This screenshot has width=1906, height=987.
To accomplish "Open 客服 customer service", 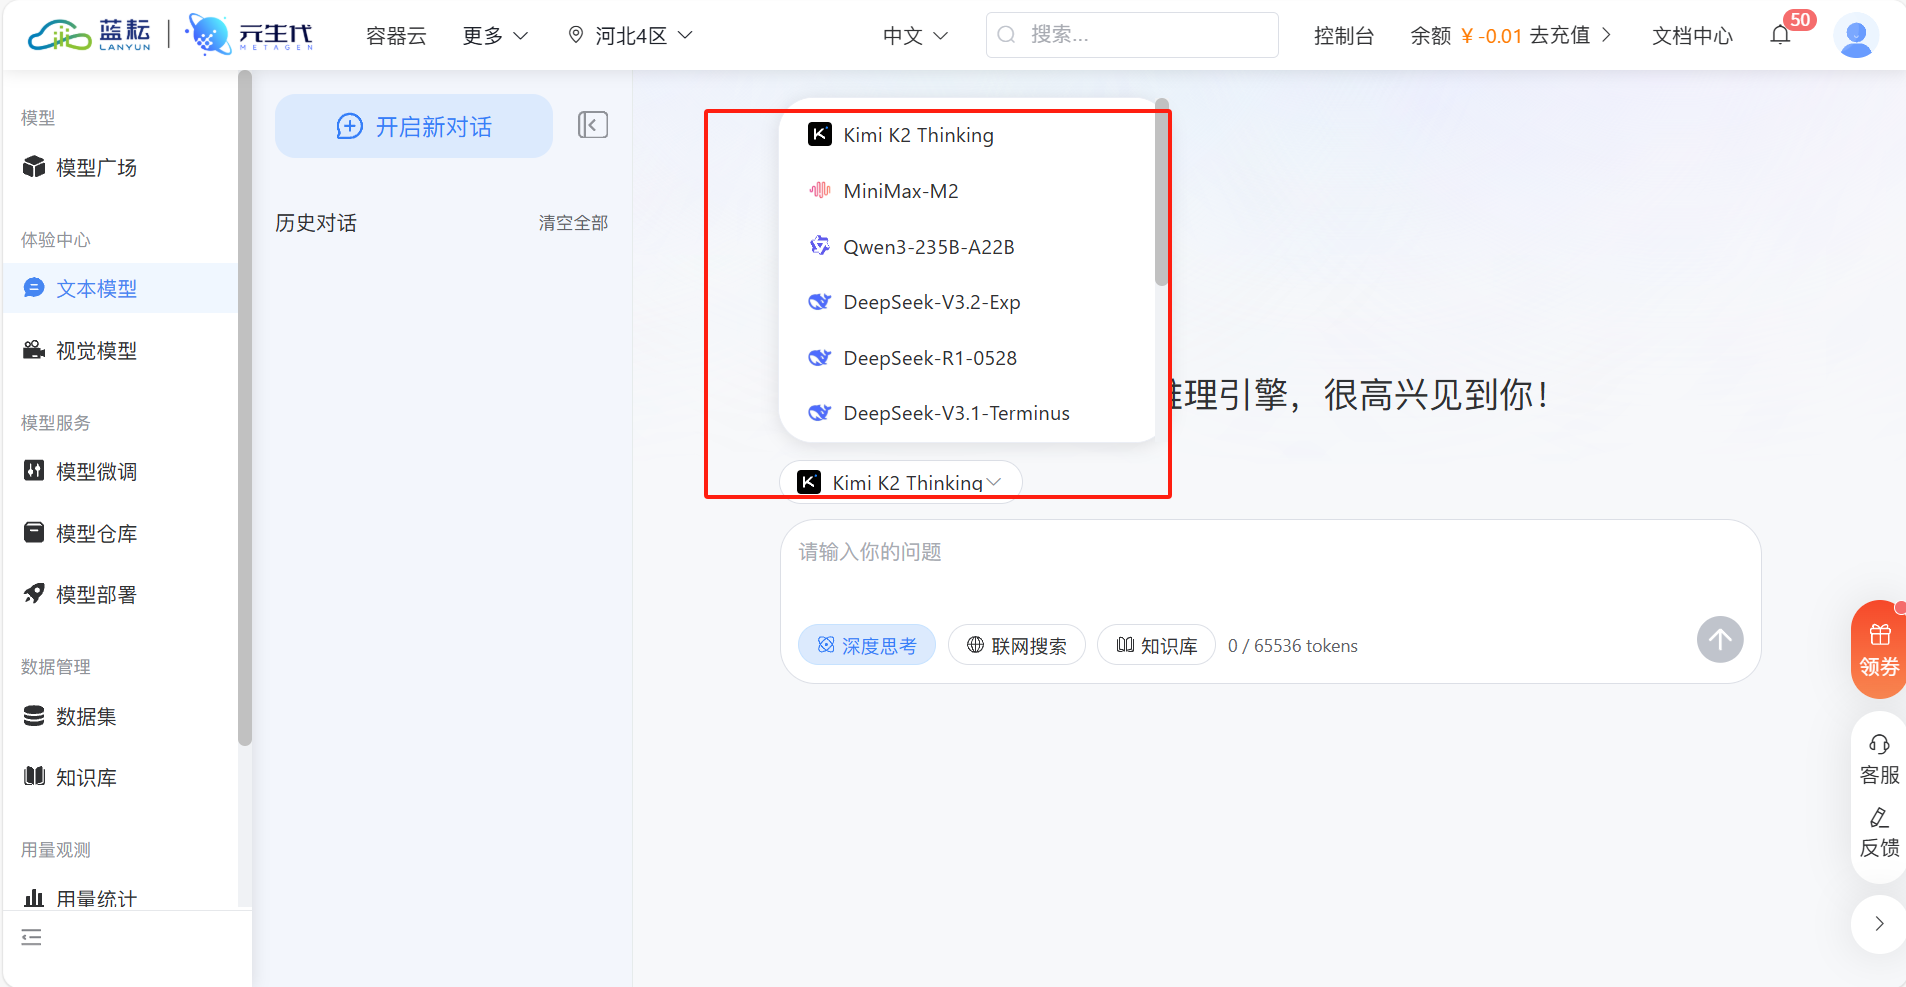I will click(1879, 759).
